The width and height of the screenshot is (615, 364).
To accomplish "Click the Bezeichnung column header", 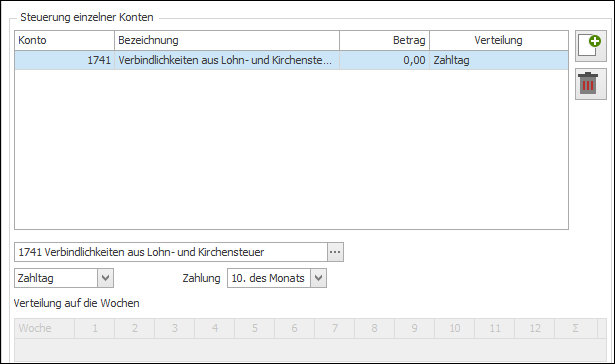I will pos(227,40).
